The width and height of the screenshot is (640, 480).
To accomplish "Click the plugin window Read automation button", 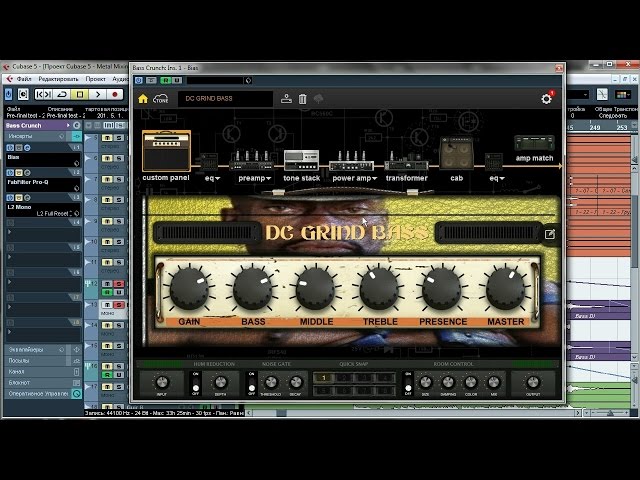I will tap(165, 80).
